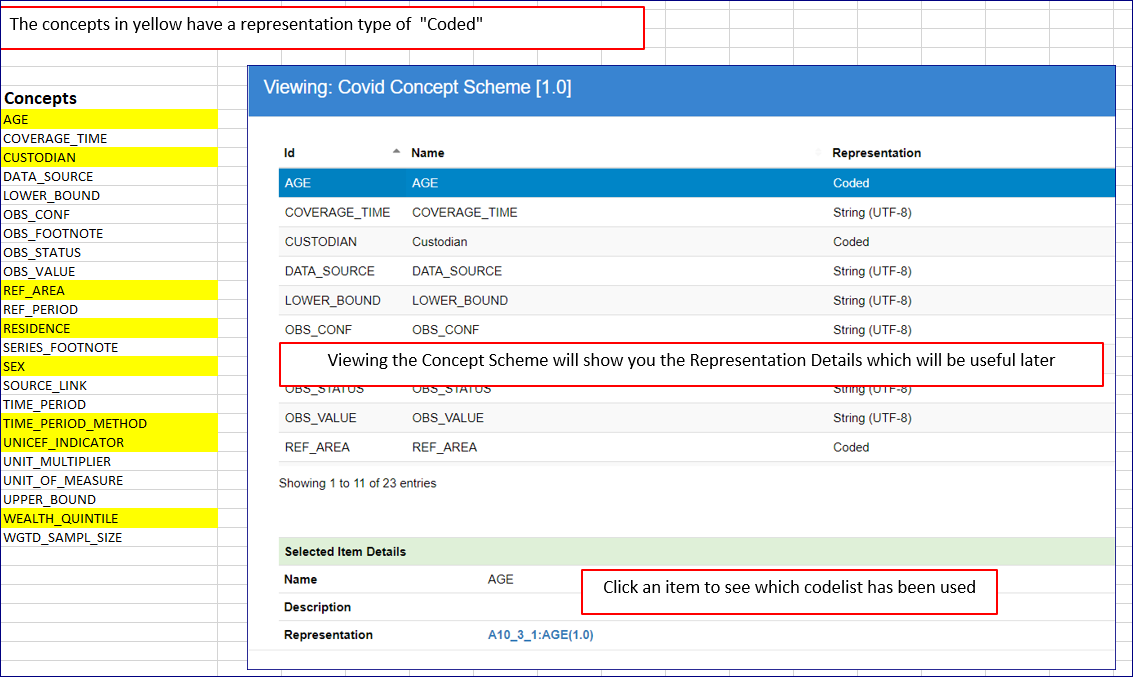Click the Viewing: Covid Concept Scheme title bar
Viewport: 1133px width, 677px height.
click(680, 88)
